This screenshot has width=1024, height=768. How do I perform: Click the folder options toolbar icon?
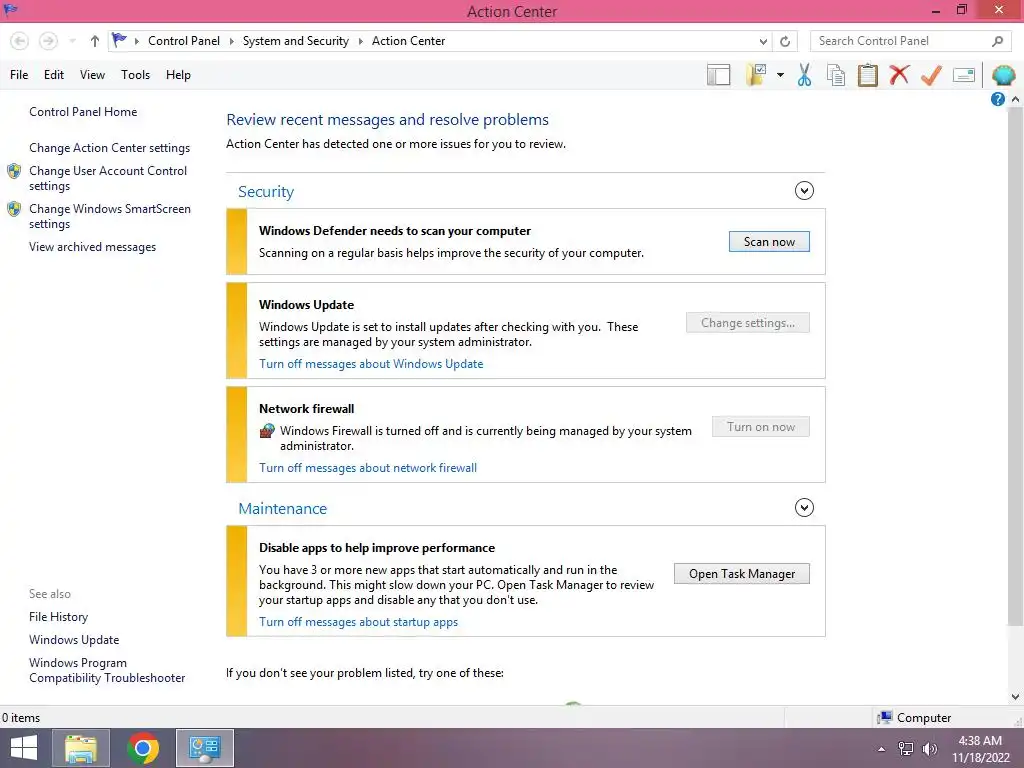pyautogui.click(x=756, y=74)
